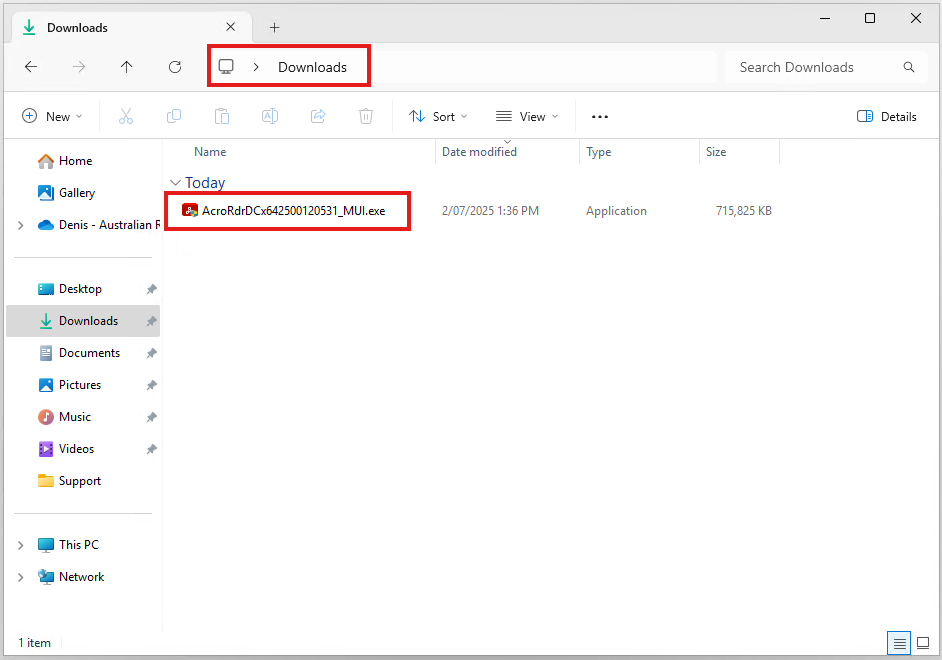Open Documents in the sidebar
Image resolution: width=942 pixels, height=660 pixels.
tap(89, 353)
